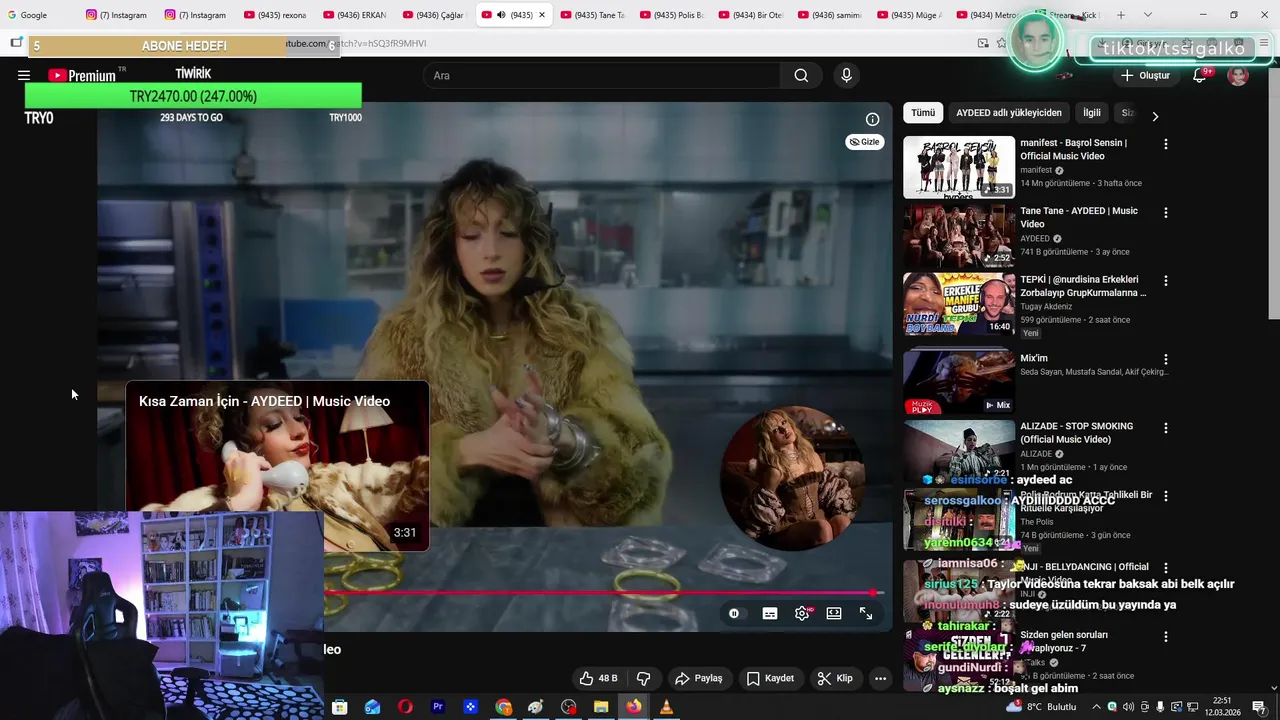Close the active (9435) browser tab

pos(542,15)
